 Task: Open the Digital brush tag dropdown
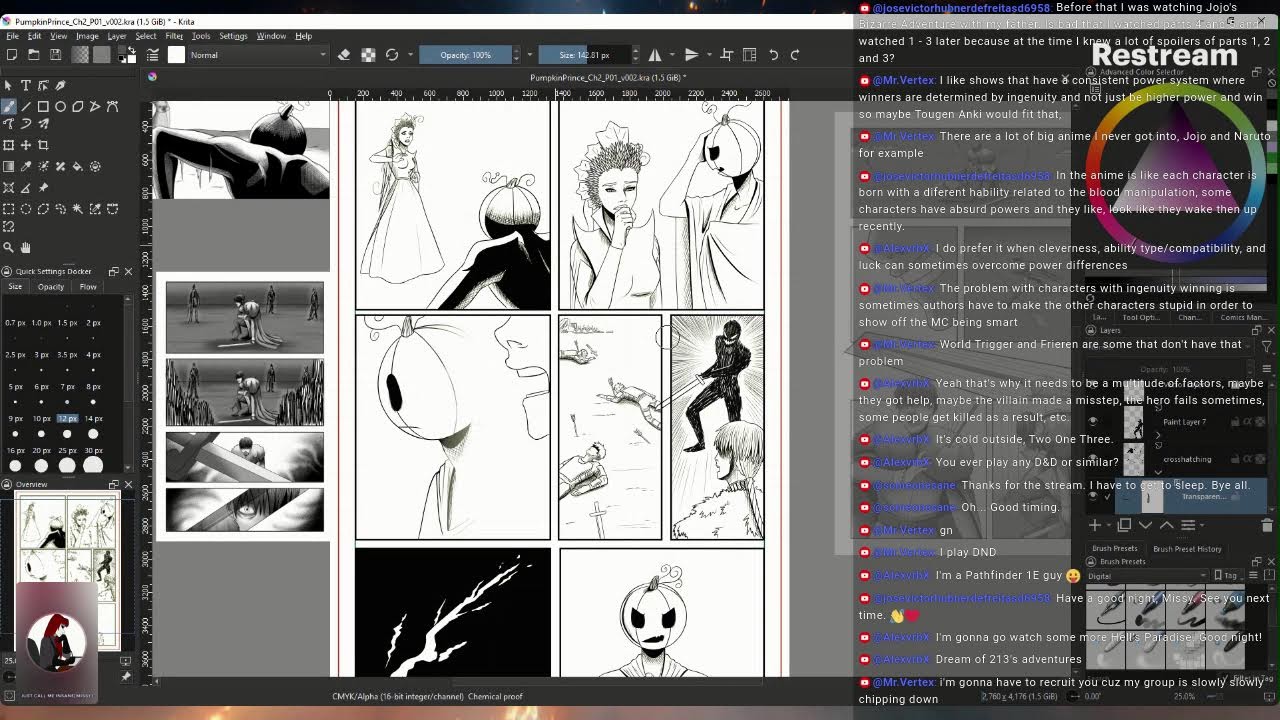1146,576
